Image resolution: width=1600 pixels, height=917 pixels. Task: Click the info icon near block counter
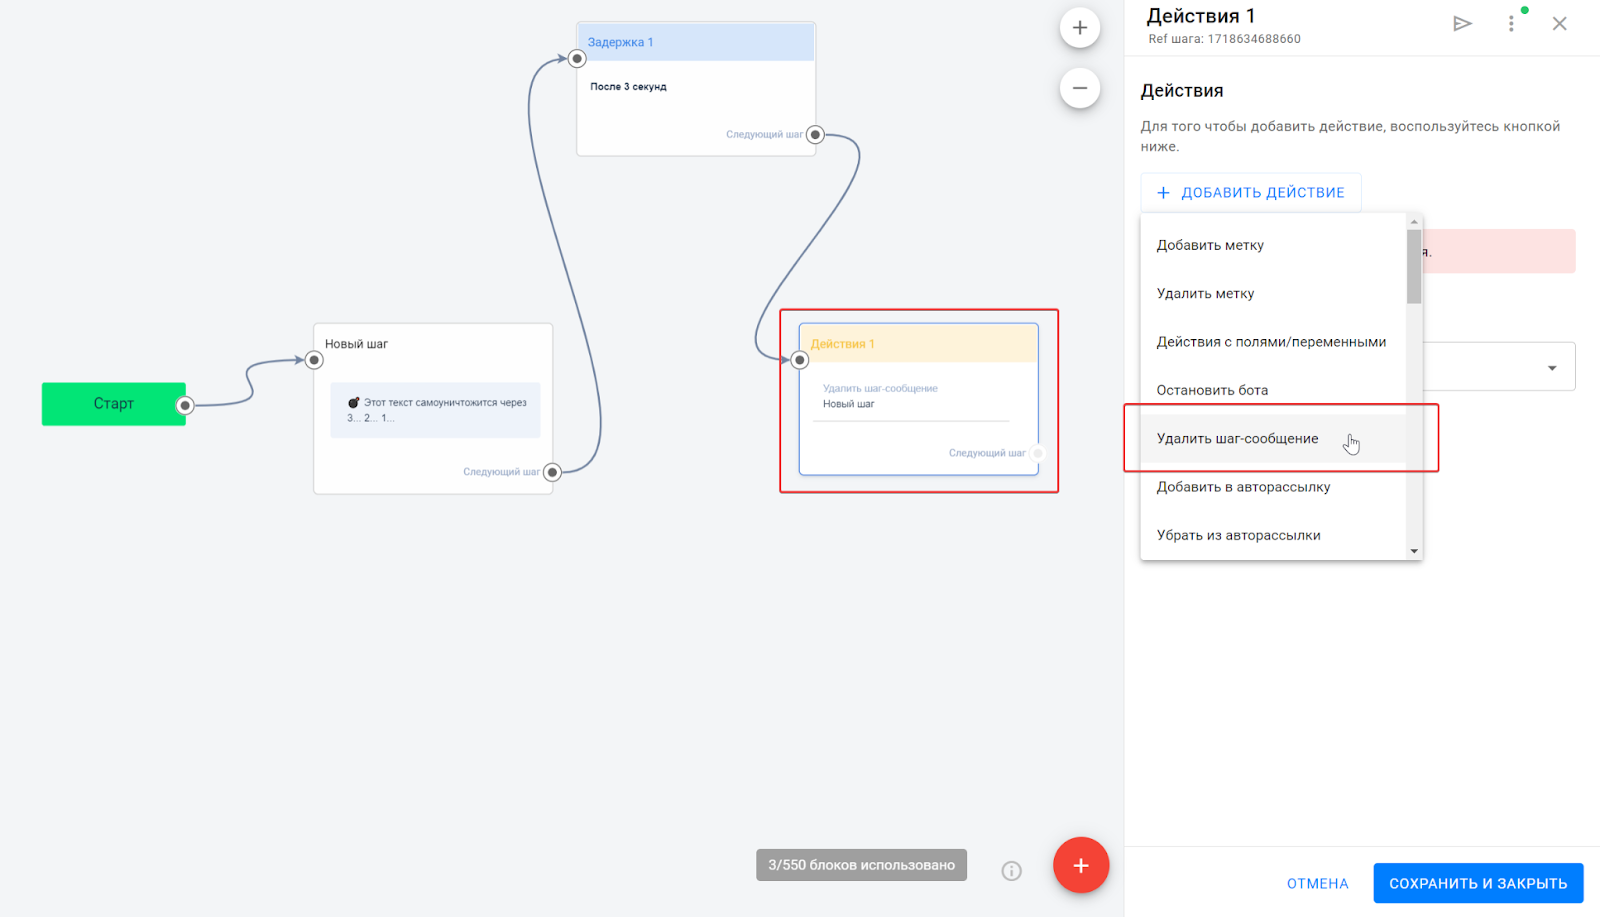(1011, 871)
